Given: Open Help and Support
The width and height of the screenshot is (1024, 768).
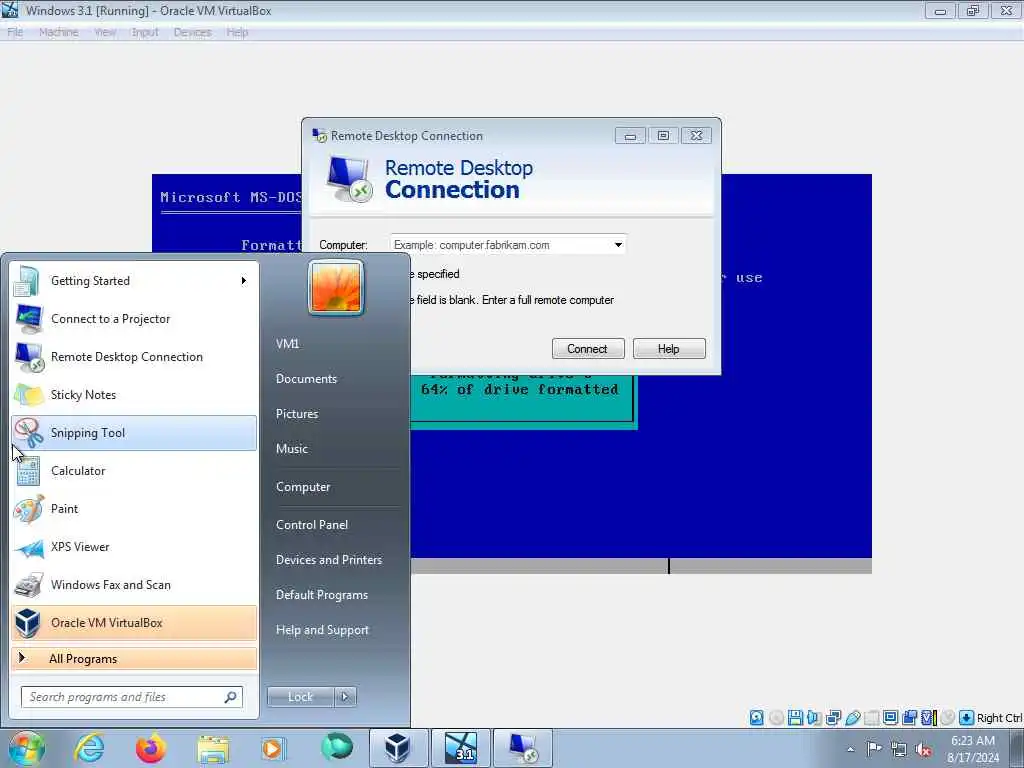Looking at the screenshot, I should click(323, 630).
